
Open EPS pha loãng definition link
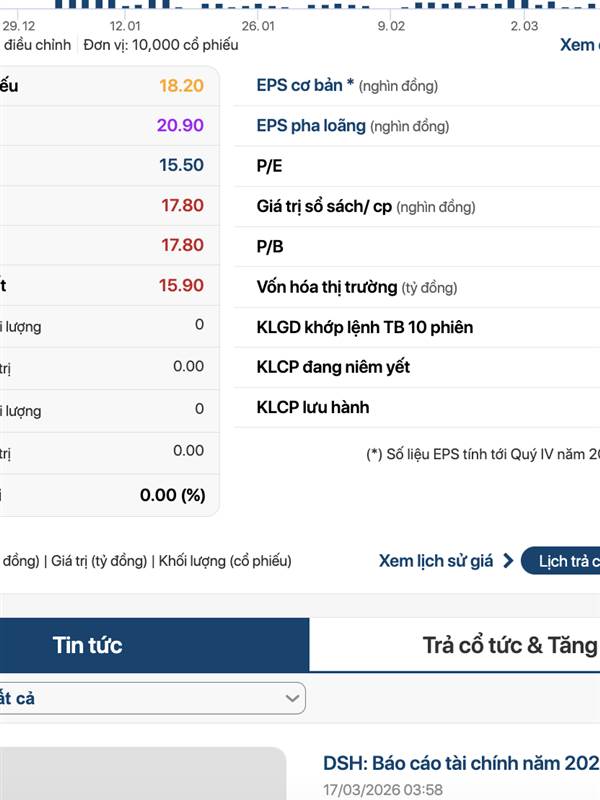coord(311,126)
